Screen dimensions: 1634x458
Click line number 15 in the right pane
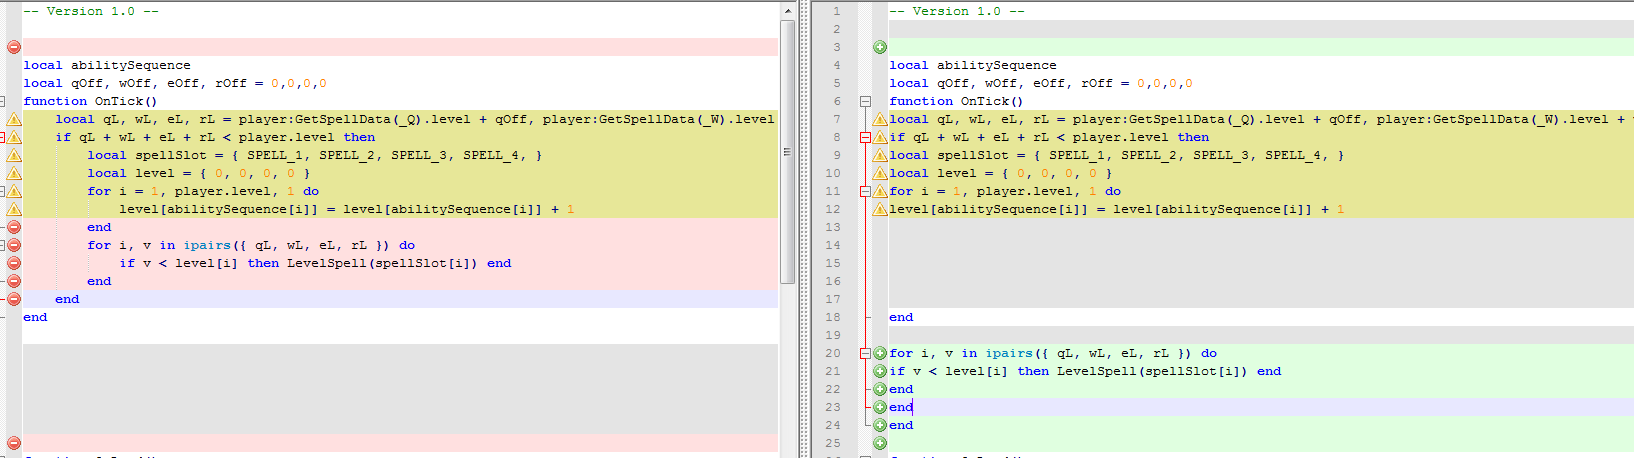point(833,263)
